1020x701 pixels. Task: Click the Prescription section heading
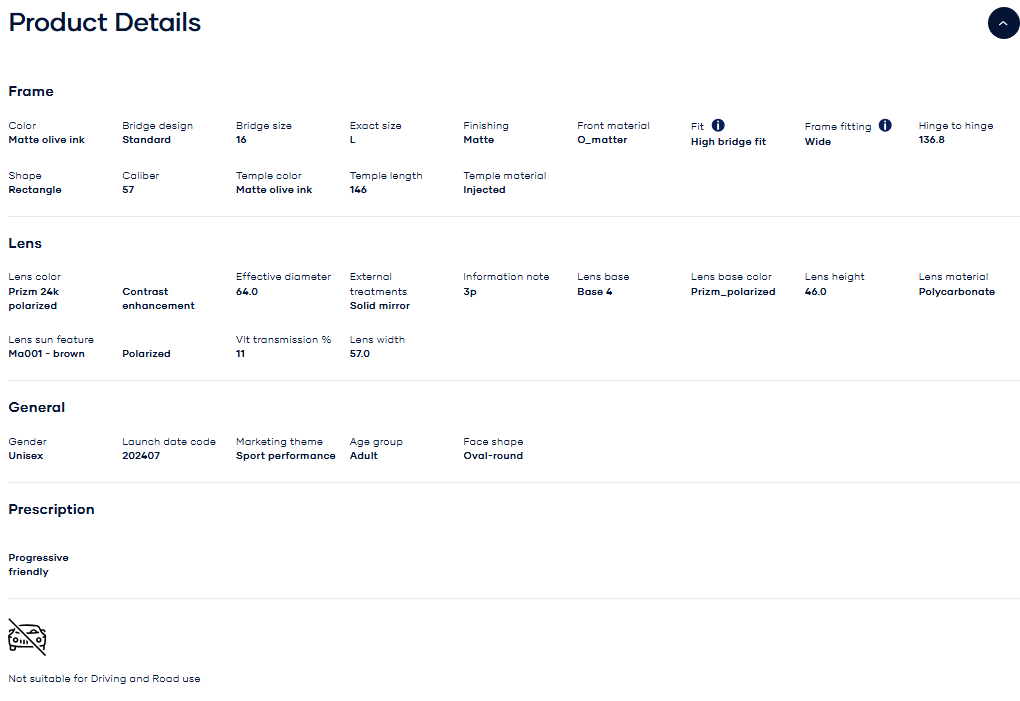click(x=52, y=509)
